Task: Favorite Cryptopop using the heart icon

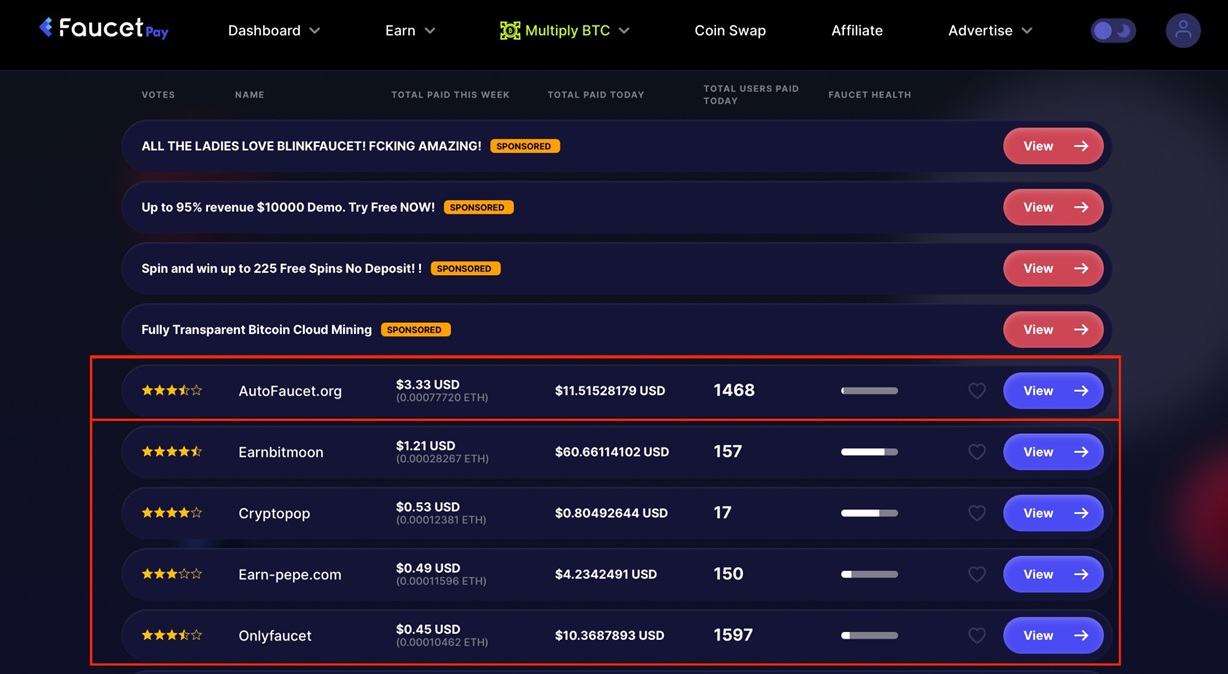Action: click(x=977, y=513)
